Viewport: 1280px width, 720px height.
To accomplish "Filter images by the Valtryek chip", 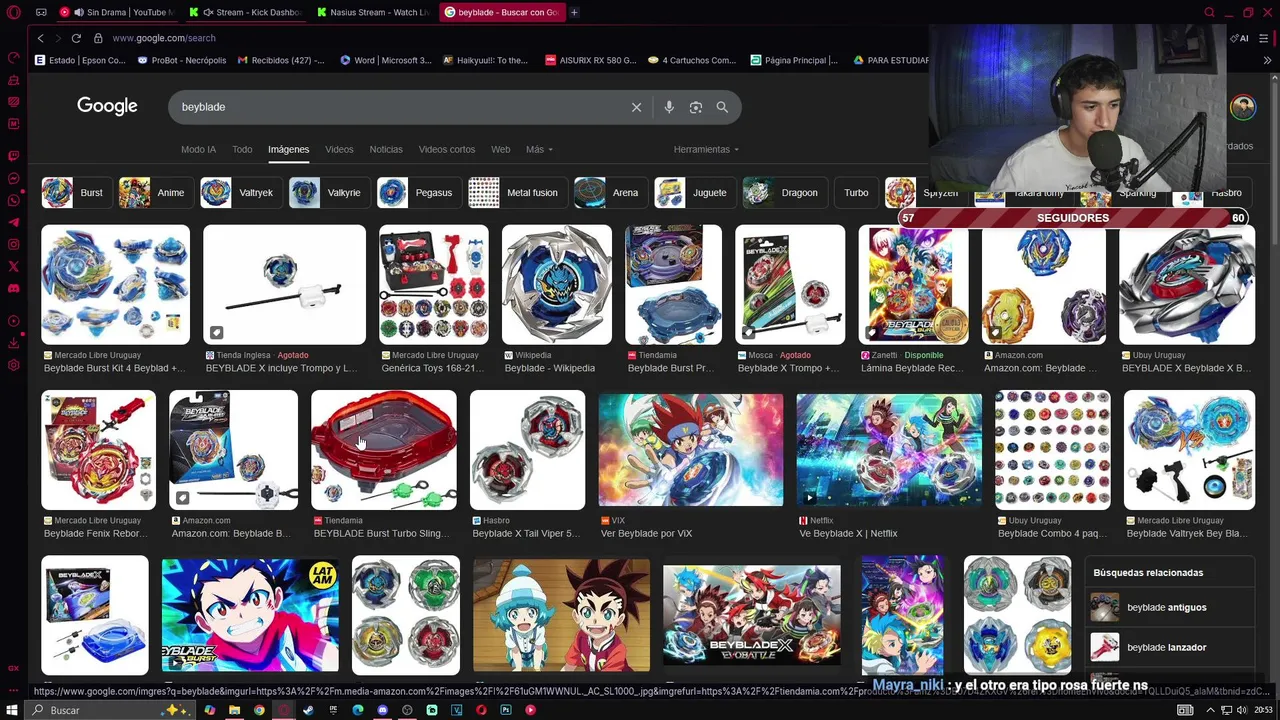I will 240,193.
